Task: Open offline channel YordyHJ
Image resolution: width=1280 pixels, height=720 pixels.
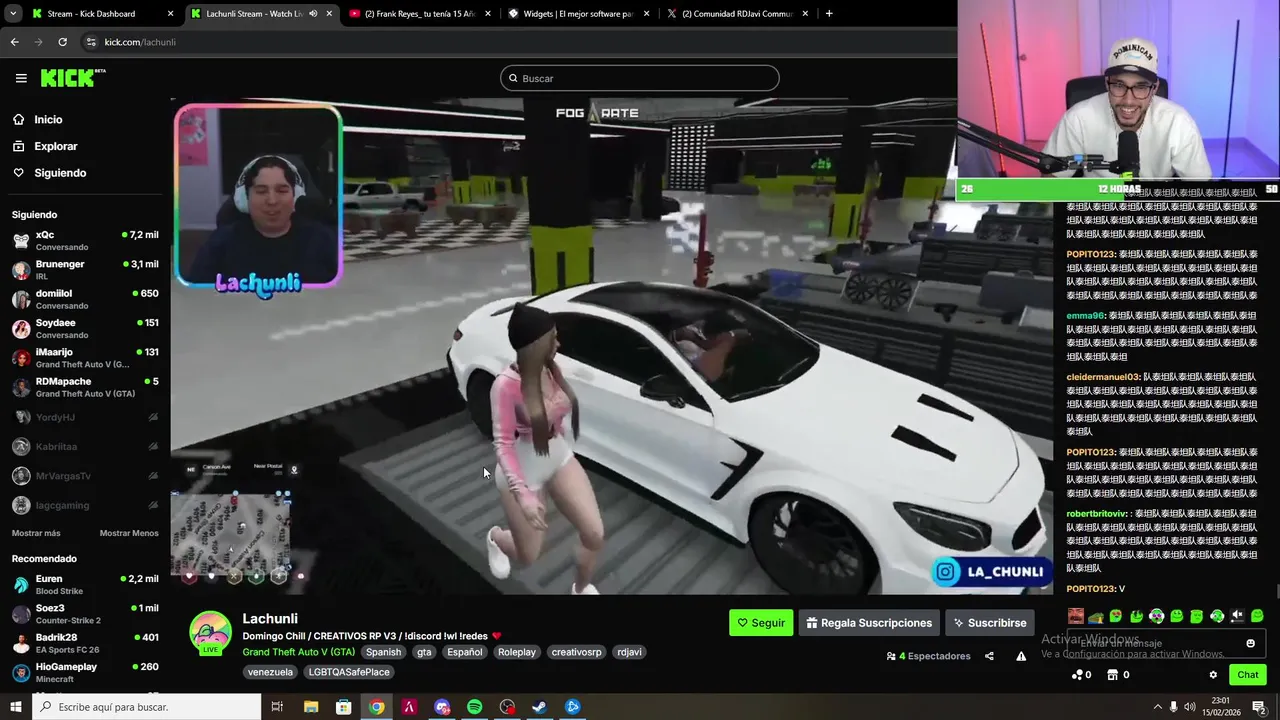Action: [x=85, y=417]
